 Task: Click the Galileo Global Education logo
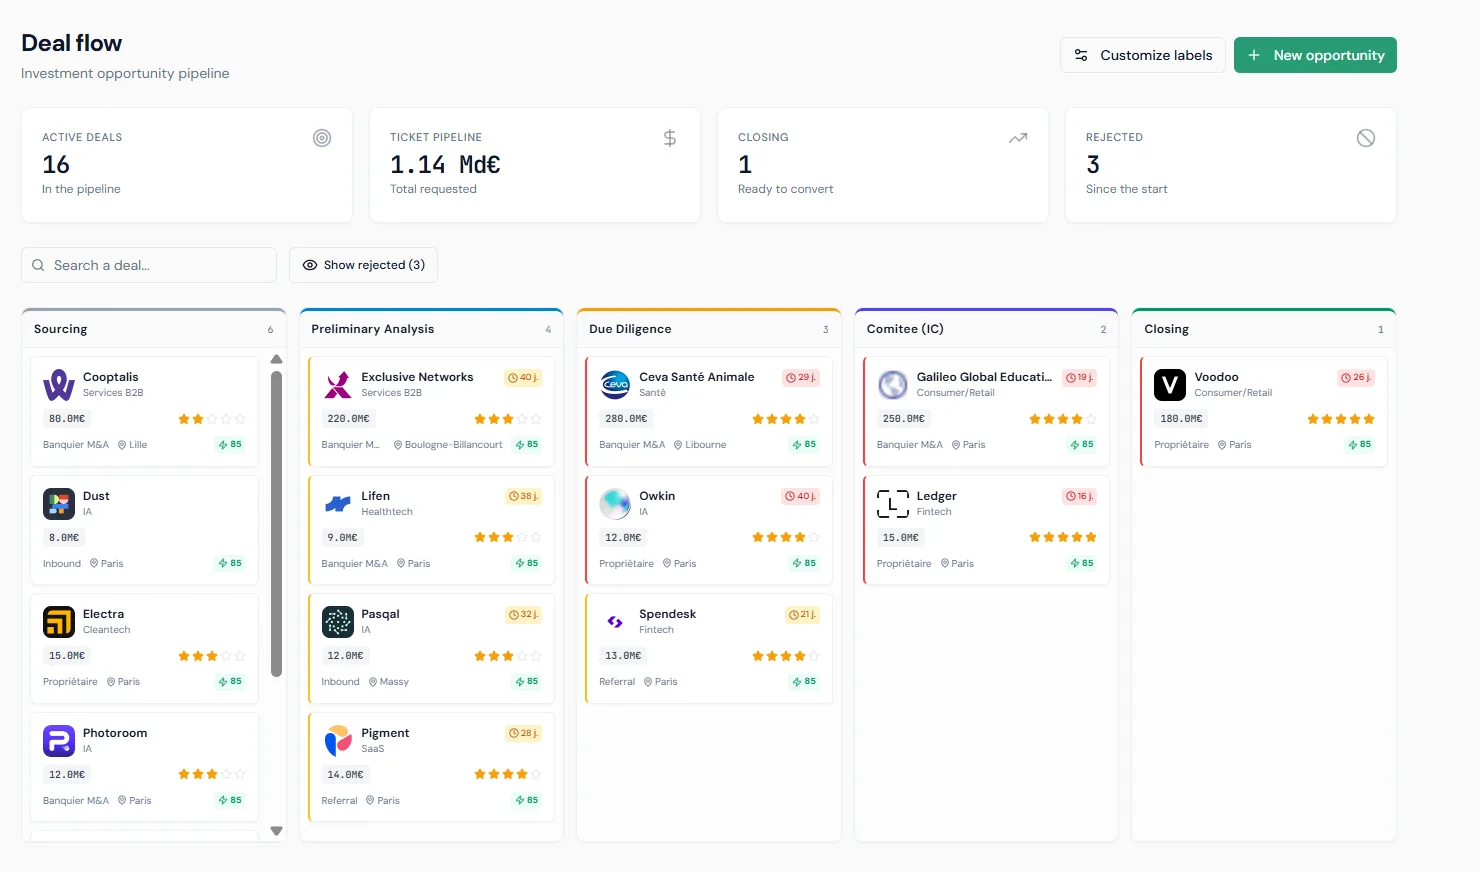point(893,385)
